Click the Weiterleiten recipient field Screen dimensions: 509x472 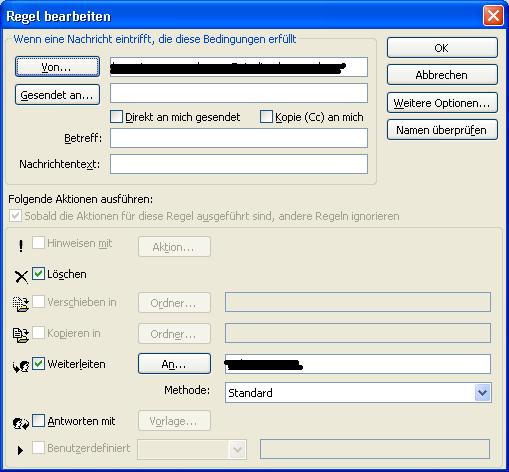(x=358, y=364)
